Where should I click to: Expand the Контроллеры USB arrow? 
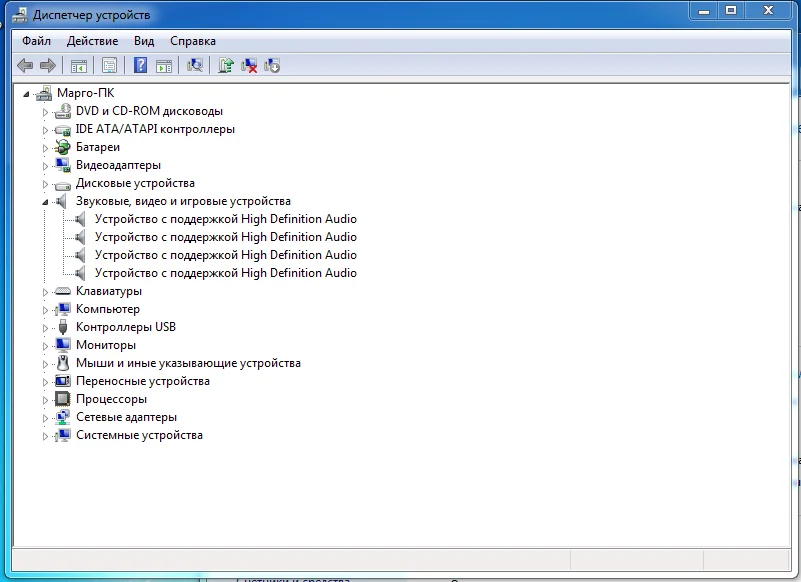pos(45,328)
